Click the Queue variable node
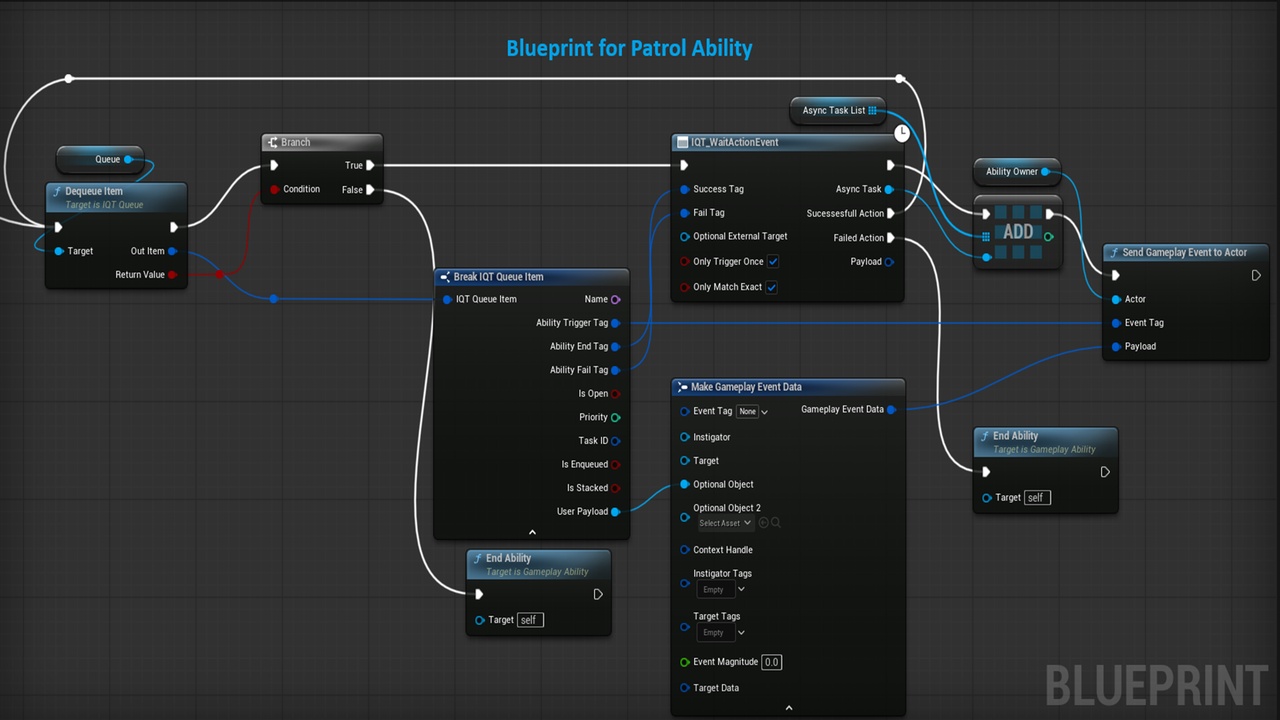The width and height of the screenshot is (1280, 720). pos(99,159)
